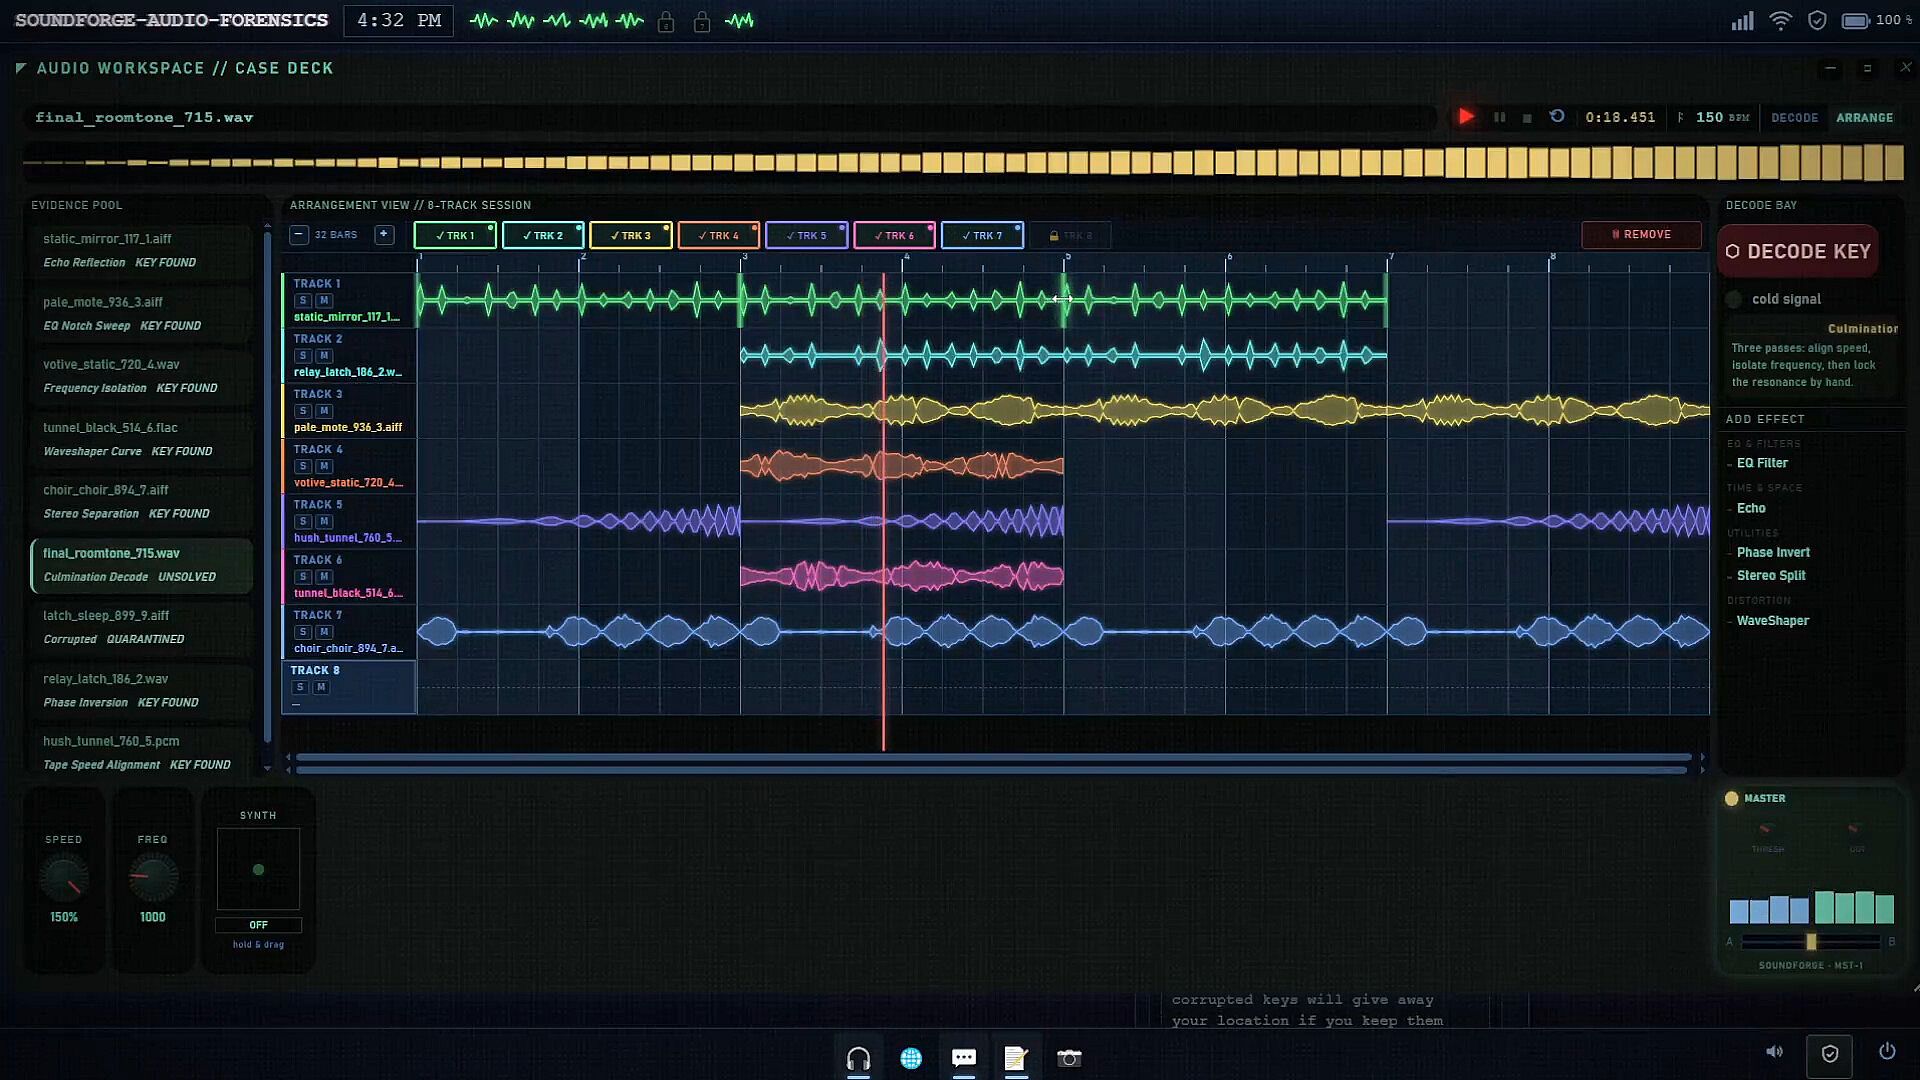Open the headphones app in the taskbar

858,1058
